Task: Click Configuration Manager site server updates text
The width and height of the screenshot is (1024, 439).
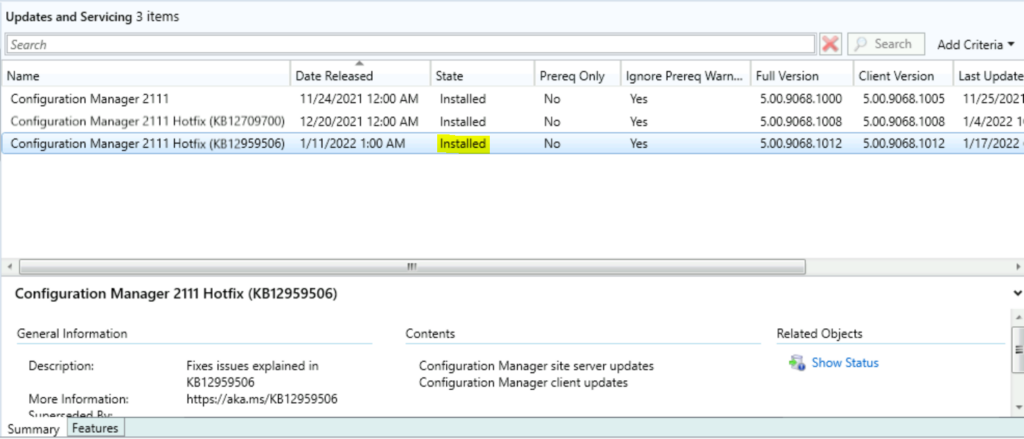Action: [536, 366]
